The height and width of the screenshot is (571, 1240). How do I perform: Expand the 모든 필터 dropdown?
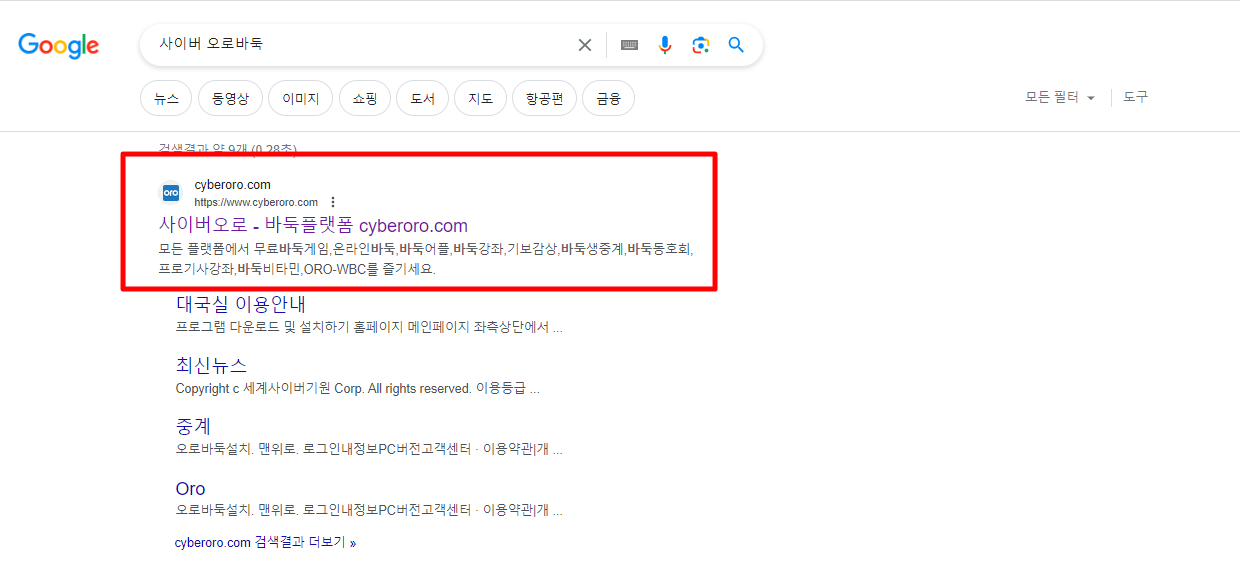click(x=1060, y=98)
